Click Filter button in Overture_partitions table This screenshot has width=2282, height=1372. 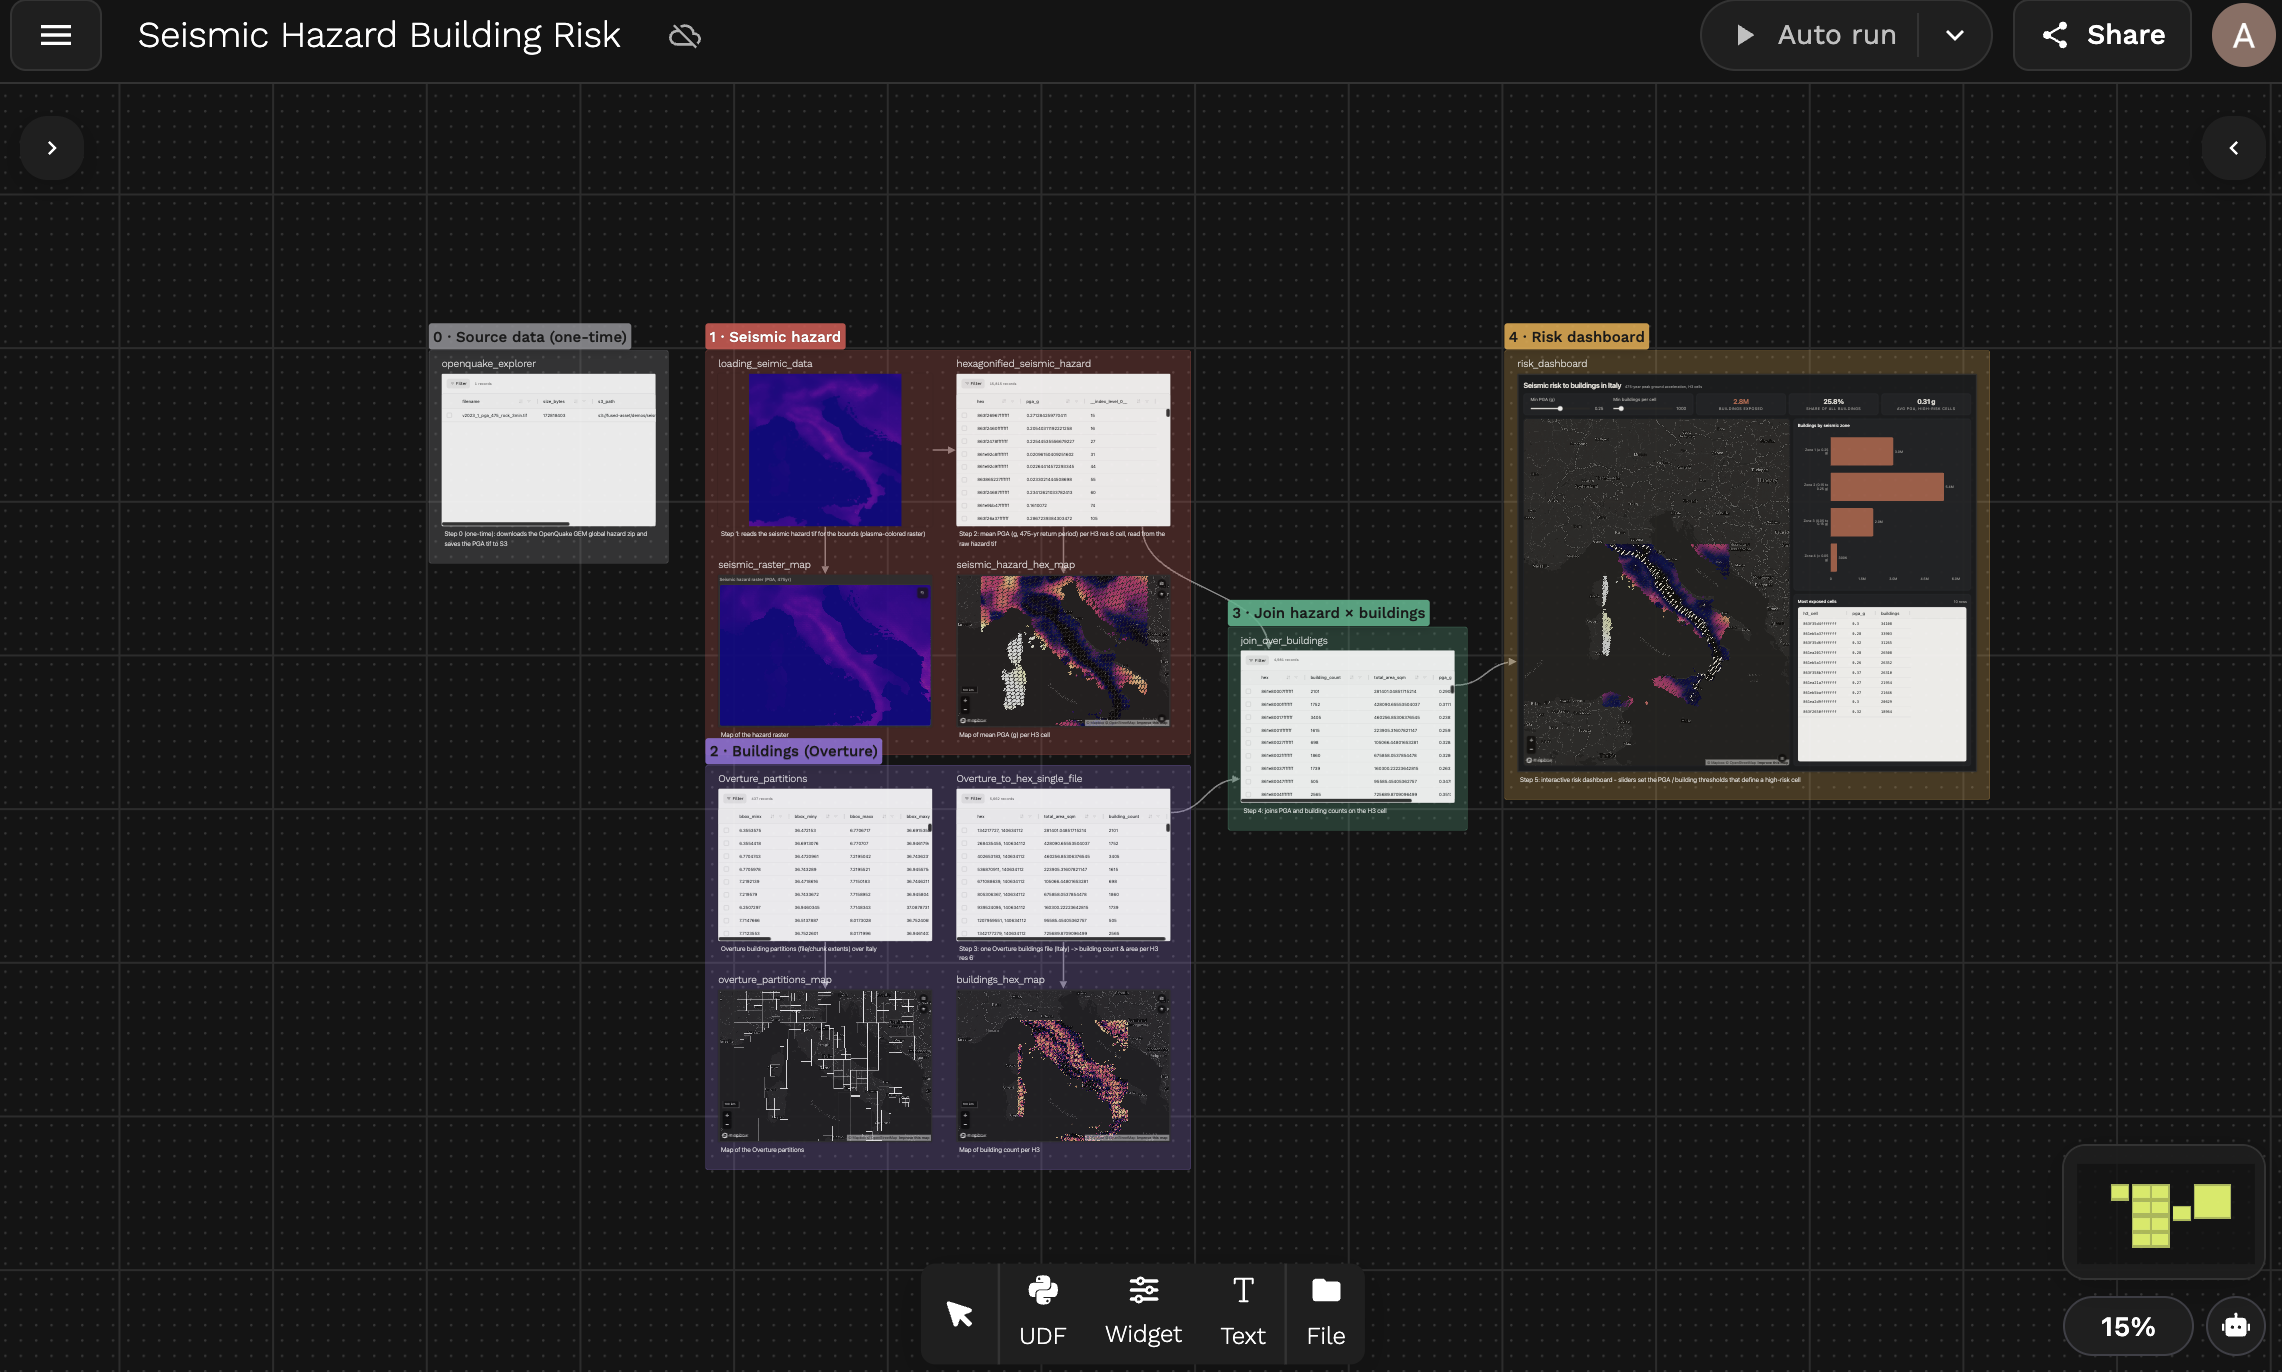(735, 798)
